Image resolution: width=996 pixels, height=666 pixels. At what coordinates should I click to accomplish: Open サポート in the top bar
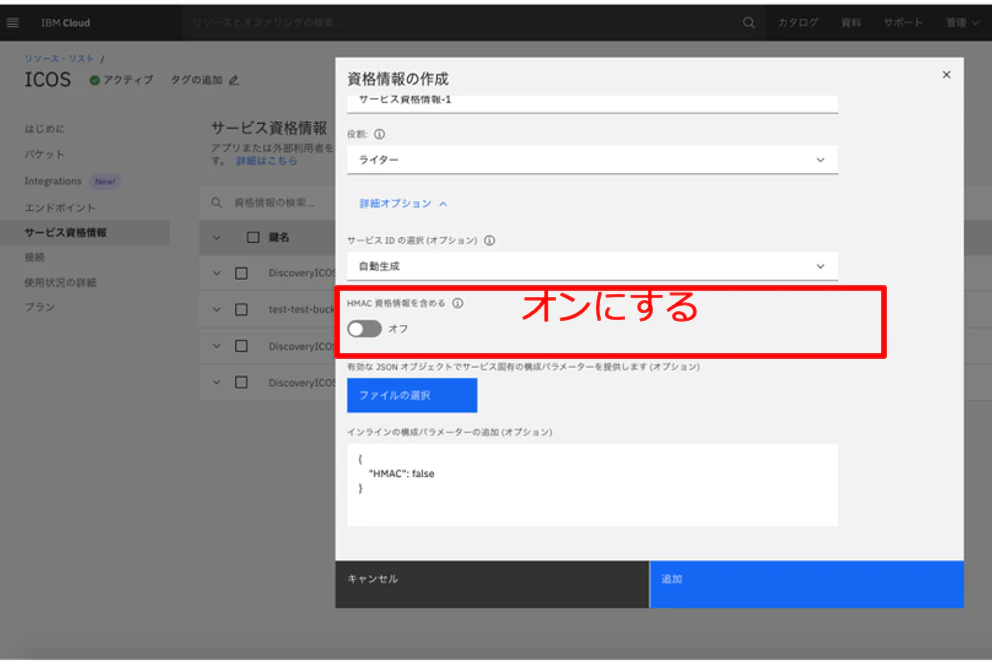tap(903, 23)
